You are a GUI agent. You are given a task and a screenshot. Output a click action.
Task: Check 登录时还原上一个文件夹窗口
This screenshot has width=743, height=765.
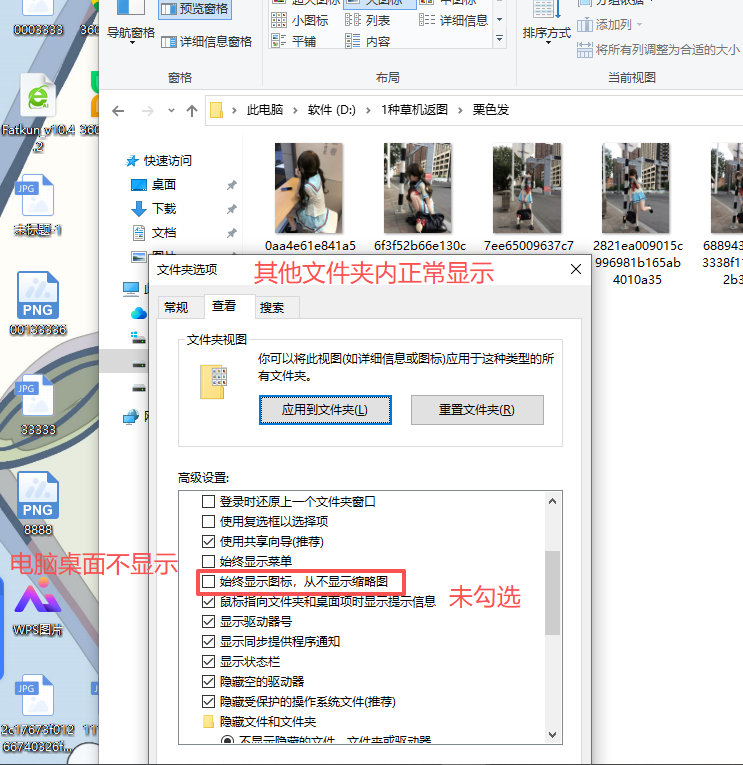pos(208,502)
